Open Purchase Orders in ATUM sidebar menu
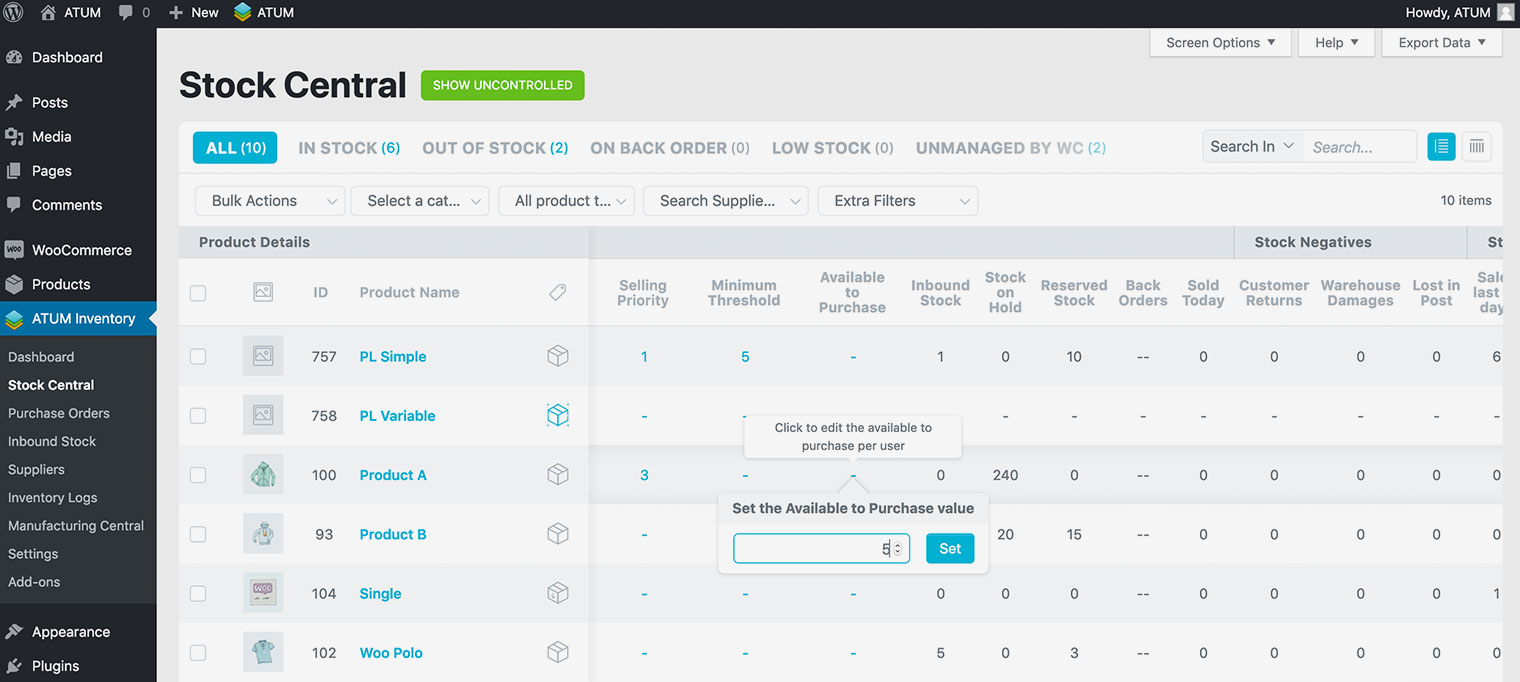Image resolution: width=1520 pixels, height=682 pixels. pyautogui.click(x=59, y=413)
